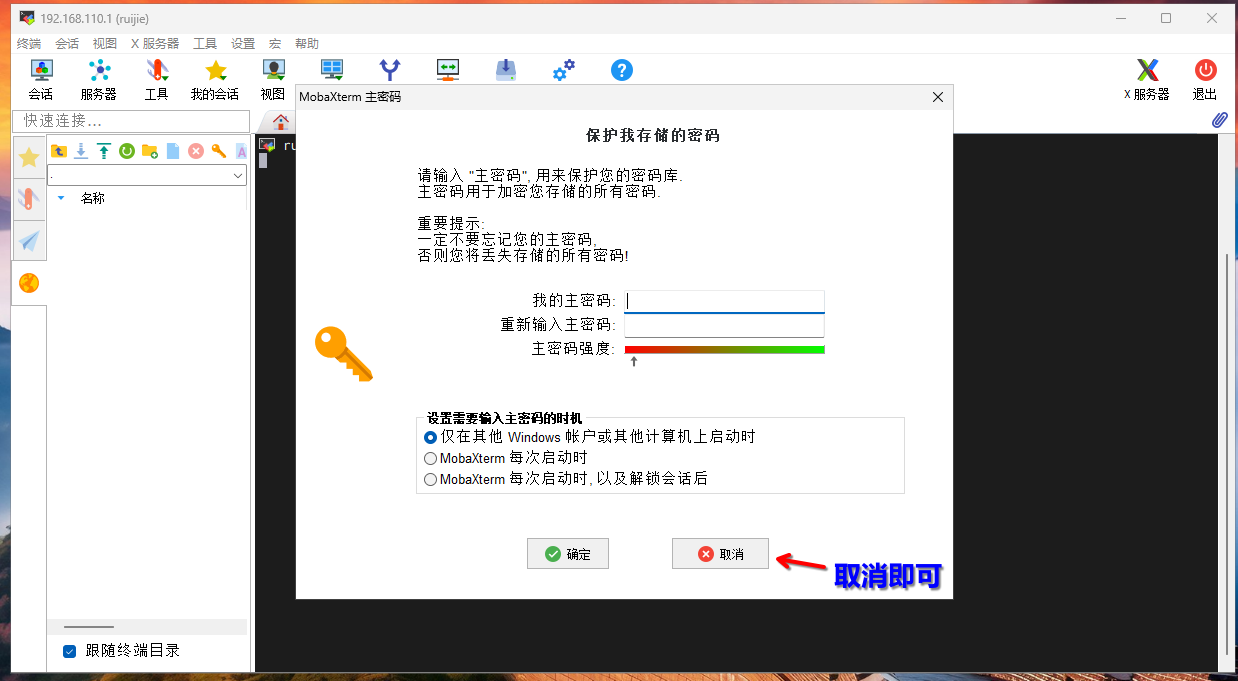Open the MobaXterm settings gear icon

pos(563,70)
